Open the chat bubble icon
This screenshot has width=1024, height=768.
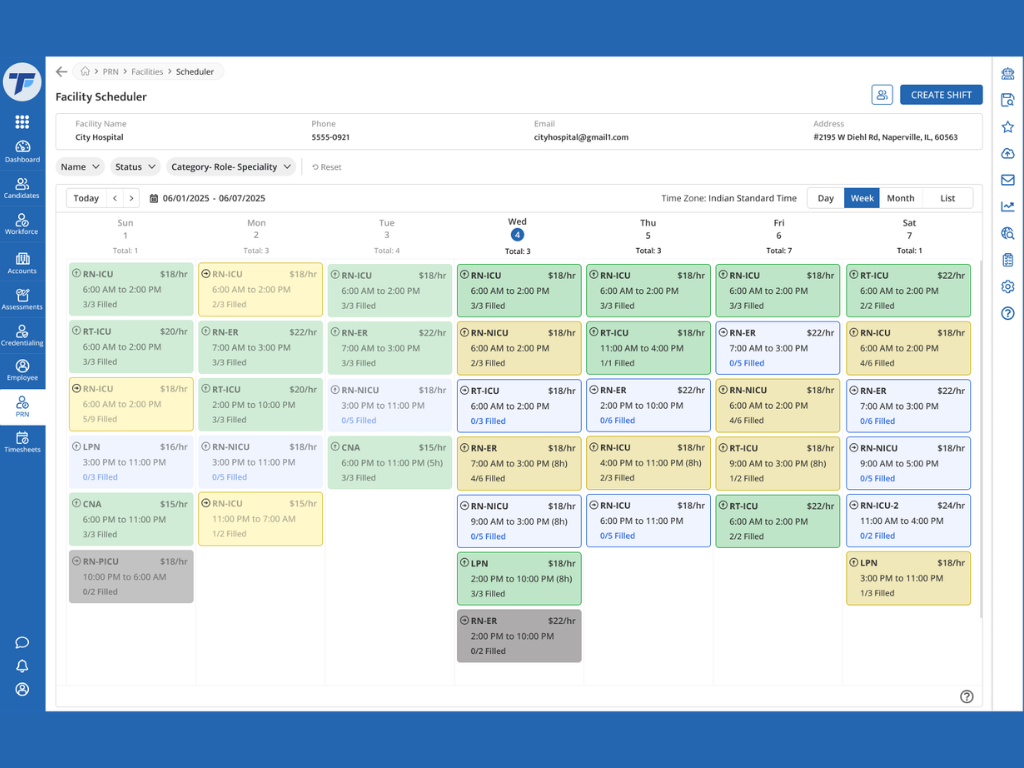[x=22, y=642]
